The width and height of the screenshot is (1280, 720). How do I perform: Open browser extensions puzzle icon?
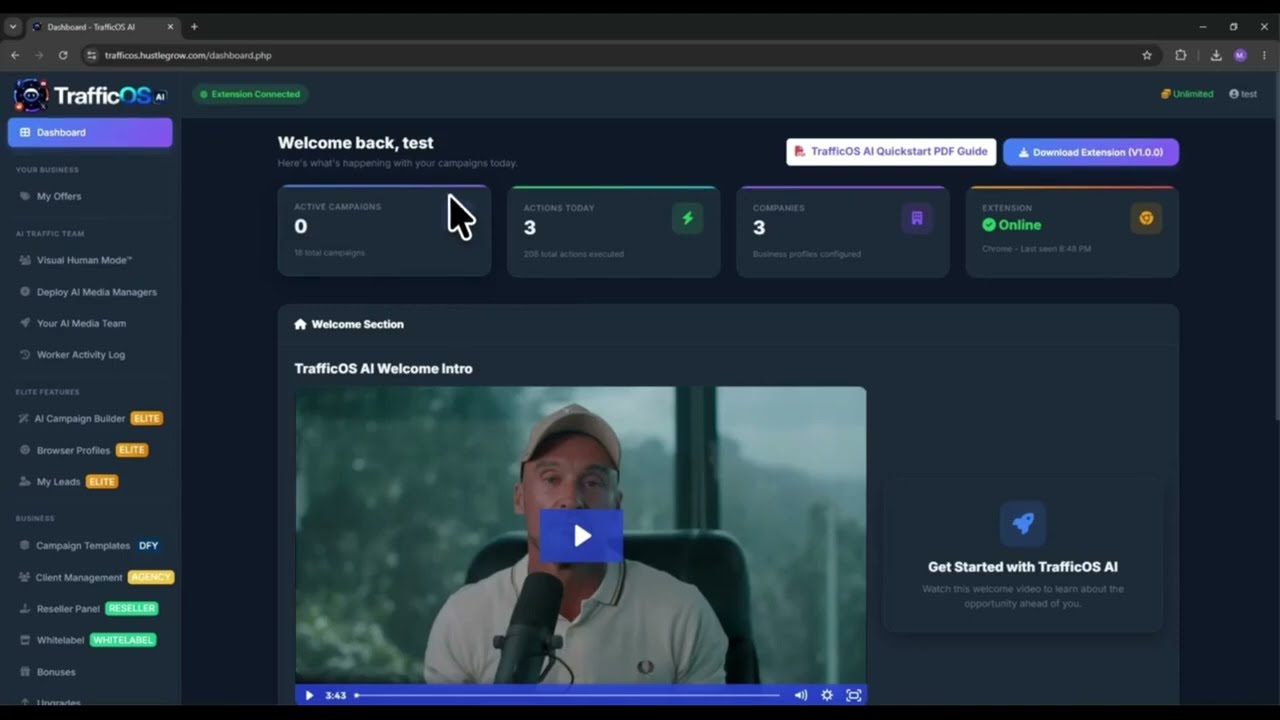point(1181,55)
